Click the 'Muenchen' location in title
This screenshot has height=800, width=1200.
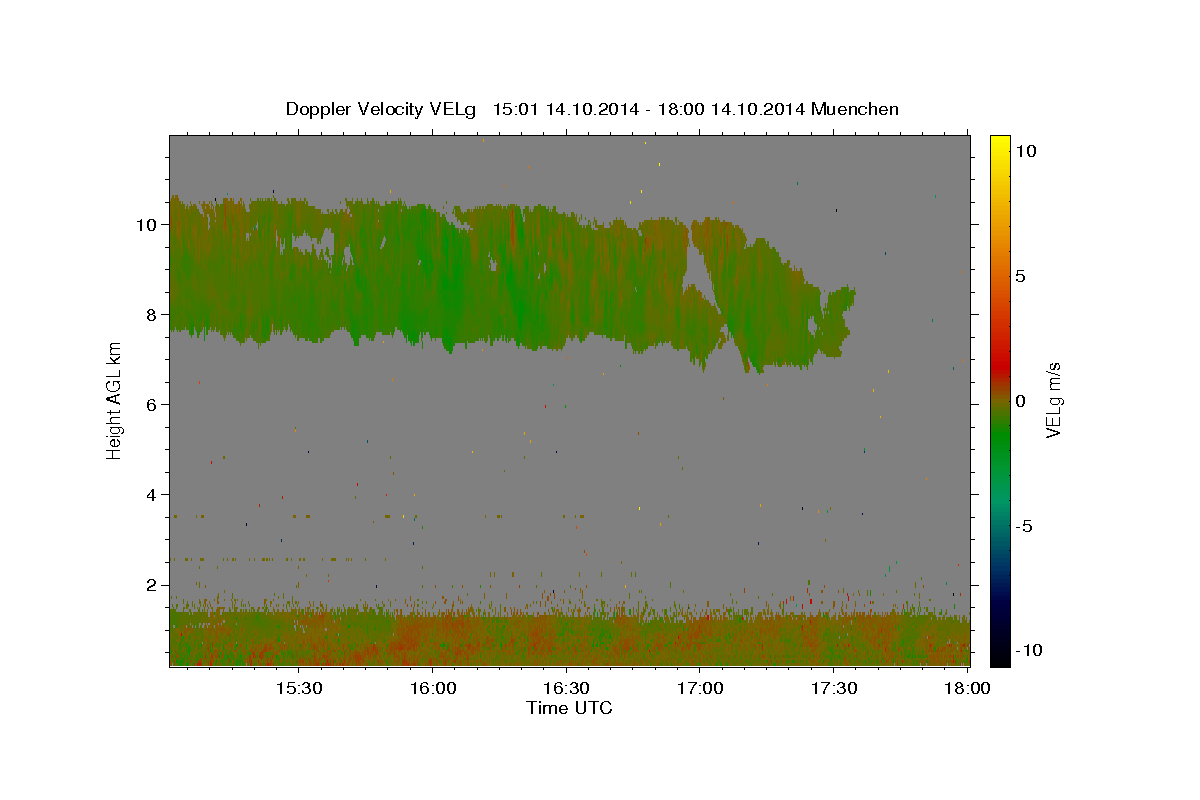[x=855, y=109]
